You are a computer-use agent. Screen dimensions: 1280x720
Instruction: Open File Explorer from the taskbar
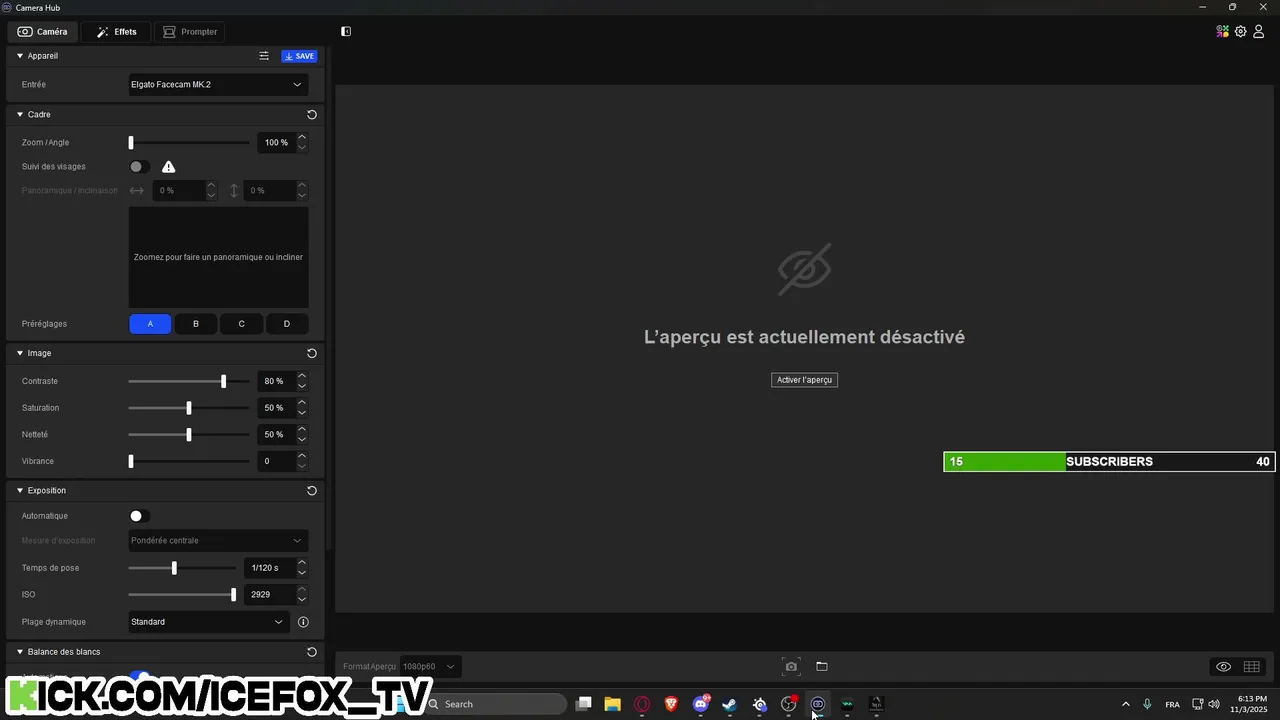click(613, 704)
